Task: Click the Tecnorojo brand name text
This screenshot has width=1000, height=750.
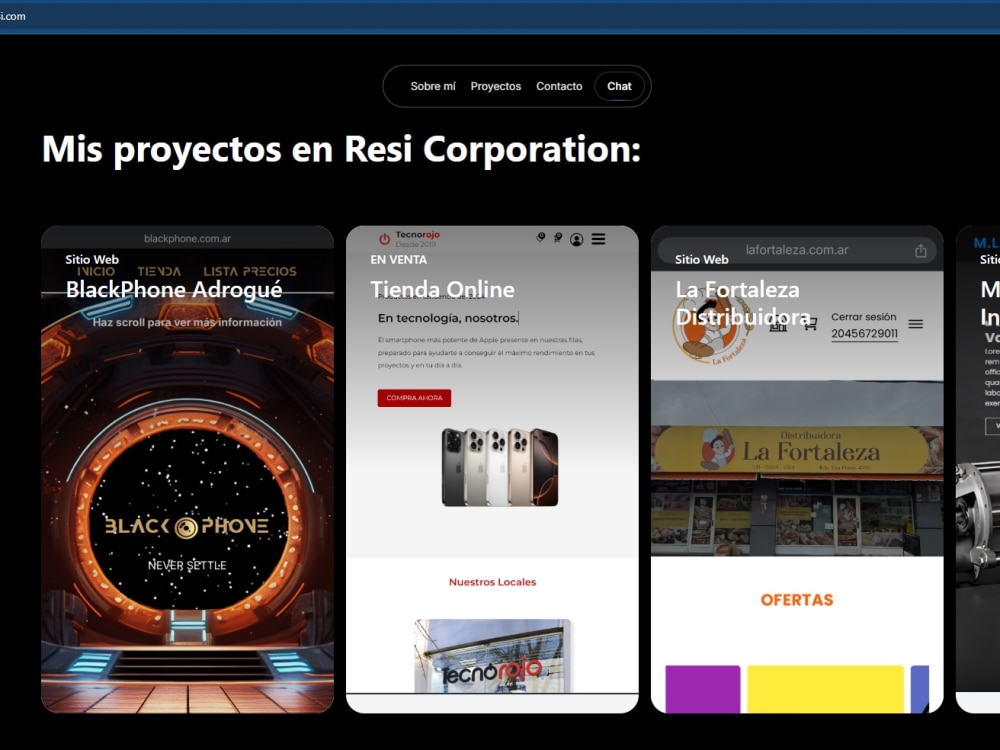Action: click(418, 235)
